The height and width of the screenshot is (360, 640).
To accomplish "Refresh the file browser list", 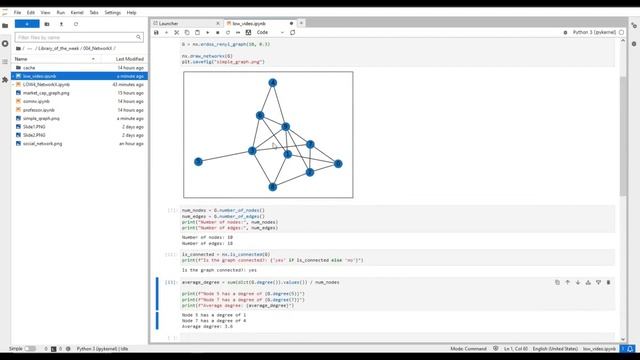I will [x=76, y=24].
